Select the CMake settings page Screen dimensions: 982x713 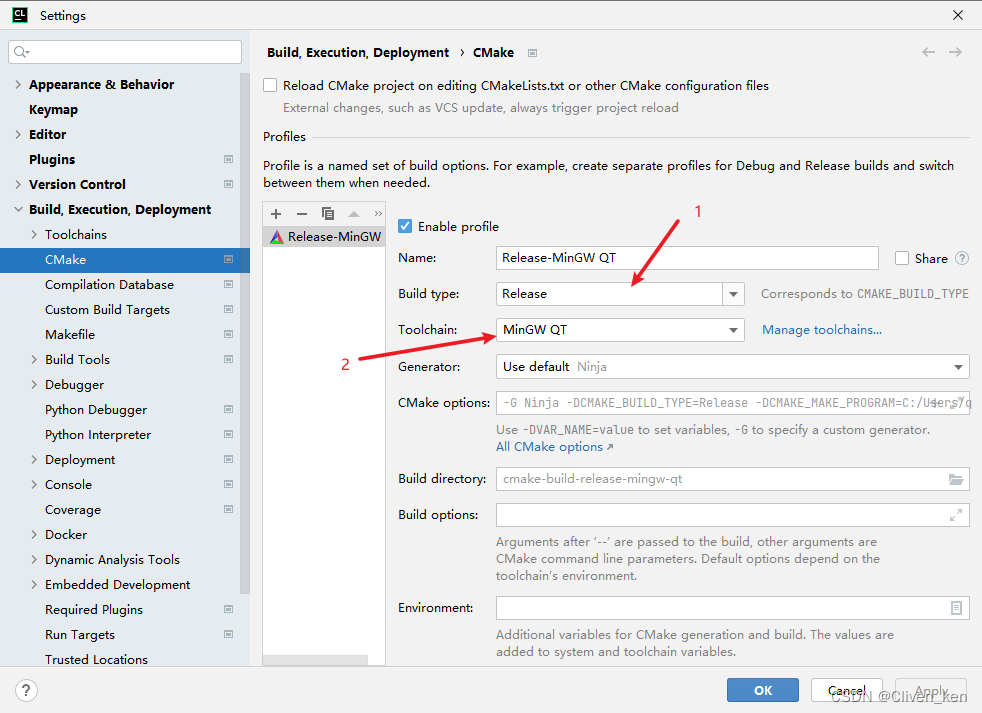pos(125,259)
